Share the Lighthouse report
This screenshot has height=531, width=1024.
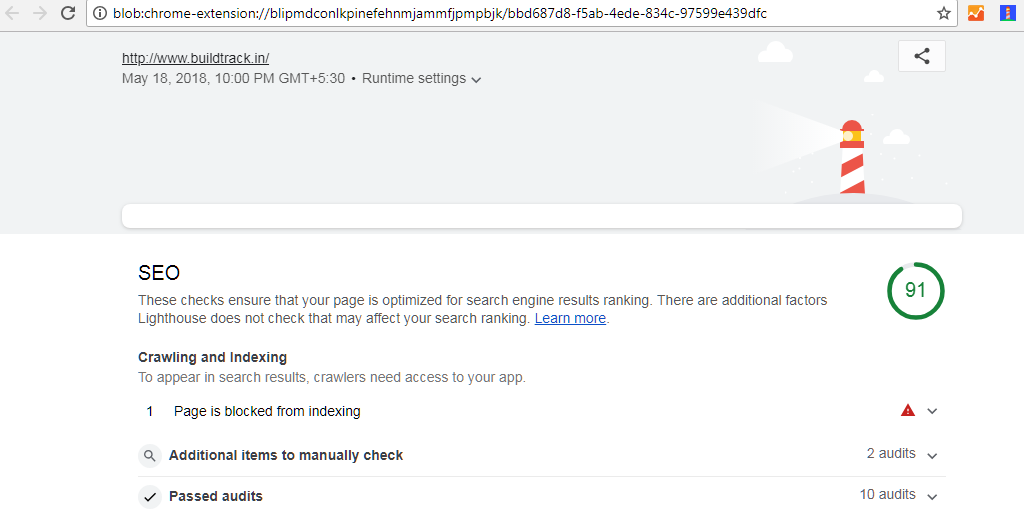[x=921, y=56]
